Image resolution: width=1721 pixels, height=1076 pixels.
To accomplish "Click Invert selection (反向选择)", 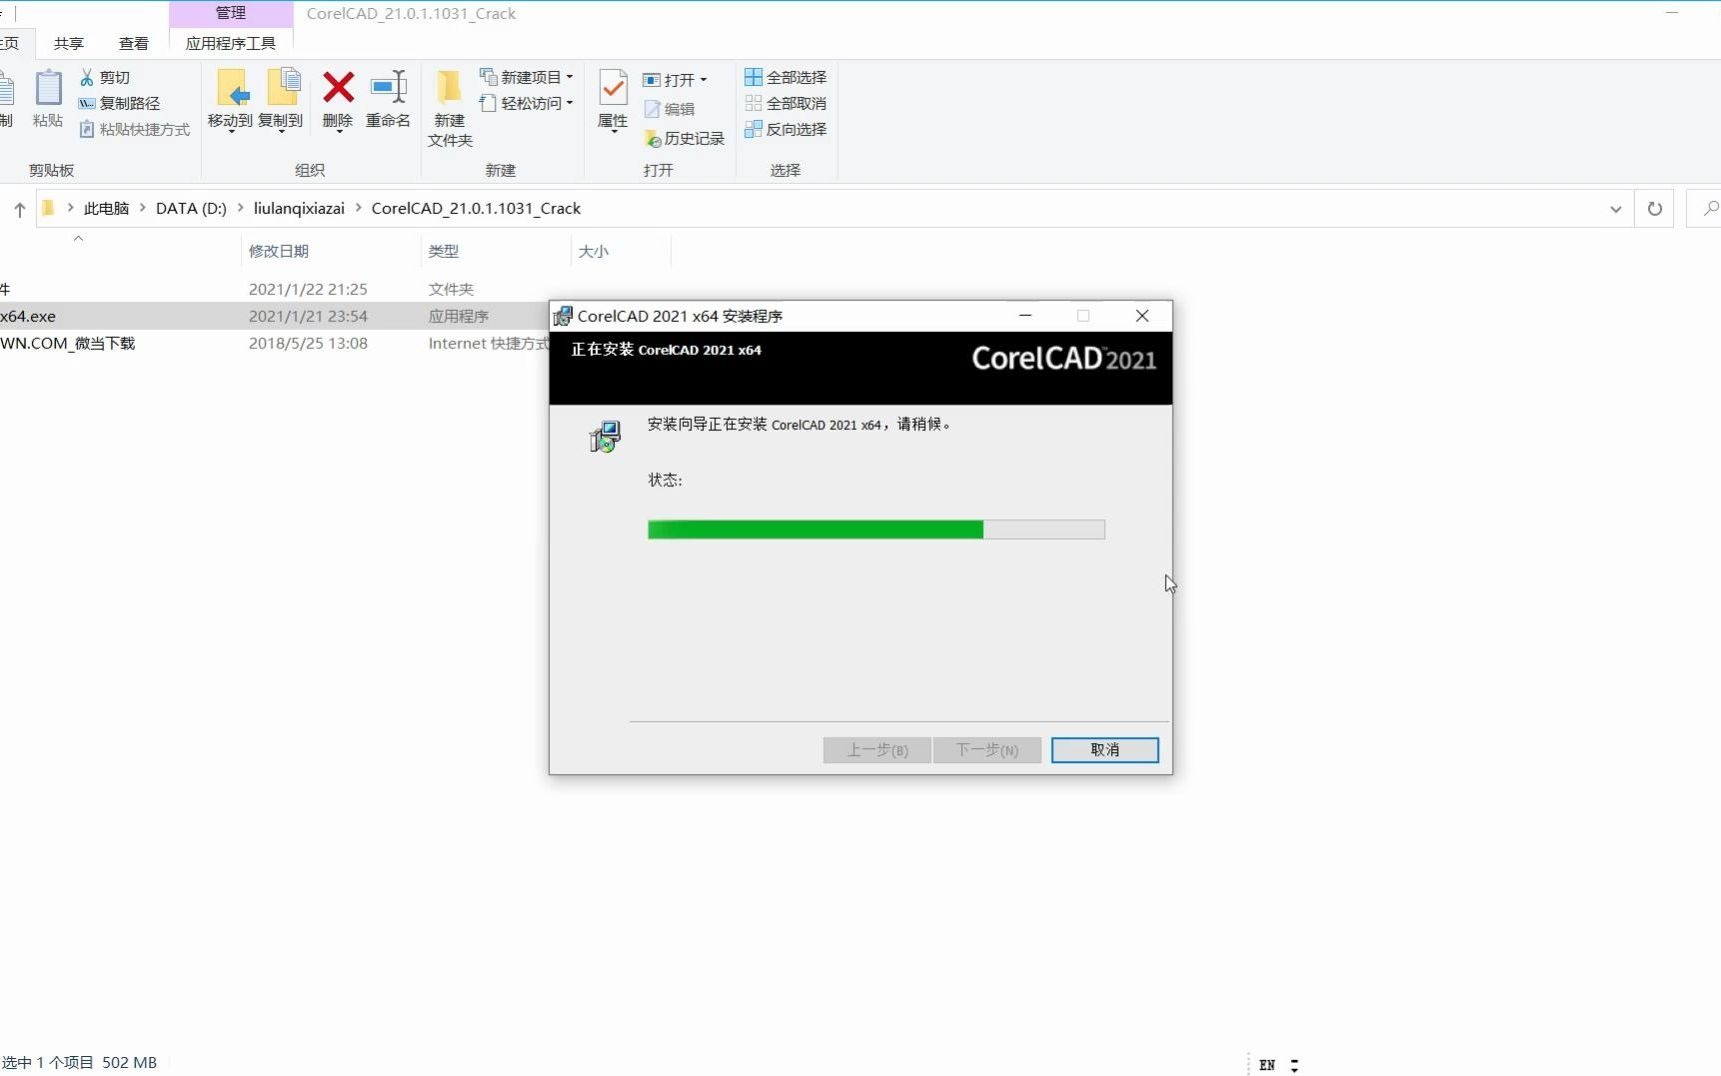I will pyautogui.click(x=786, y=129).
